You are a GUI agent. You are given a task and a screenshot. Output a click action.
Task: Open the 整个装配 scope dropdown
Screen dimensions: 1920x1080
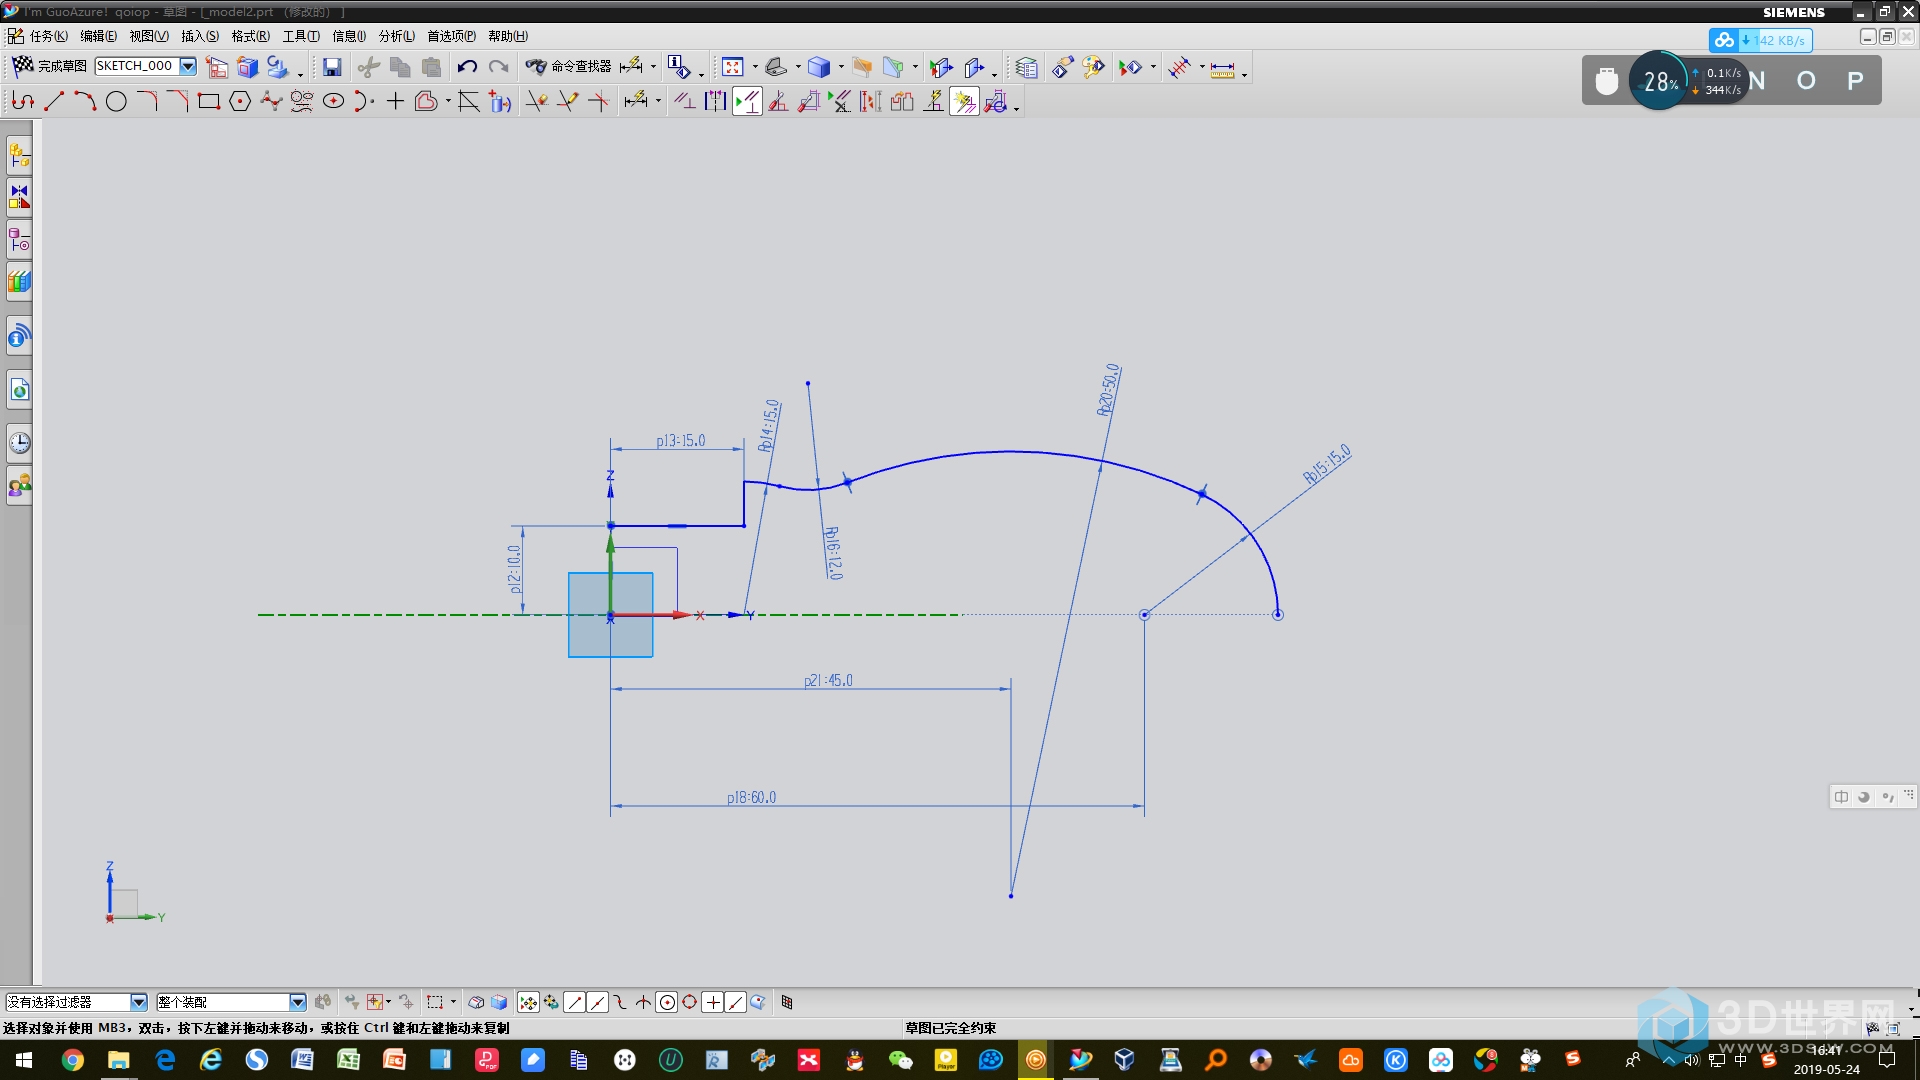click(298, 1002)
